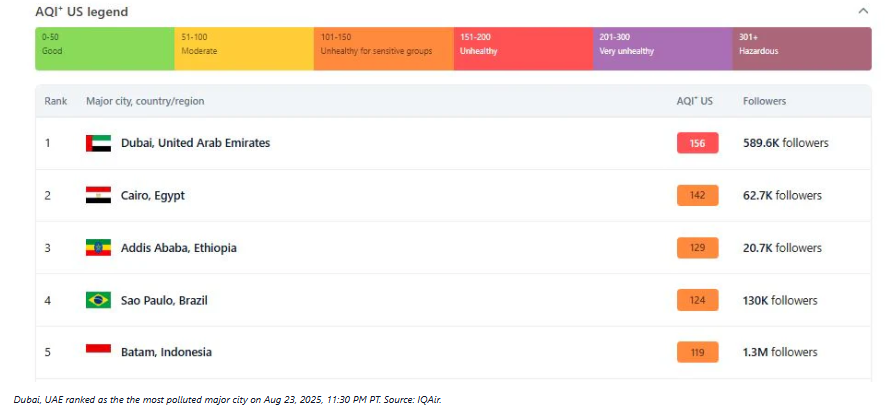Click Dubai's red 156 AQI badge
The image size is (894, 408).
(697, 143)
